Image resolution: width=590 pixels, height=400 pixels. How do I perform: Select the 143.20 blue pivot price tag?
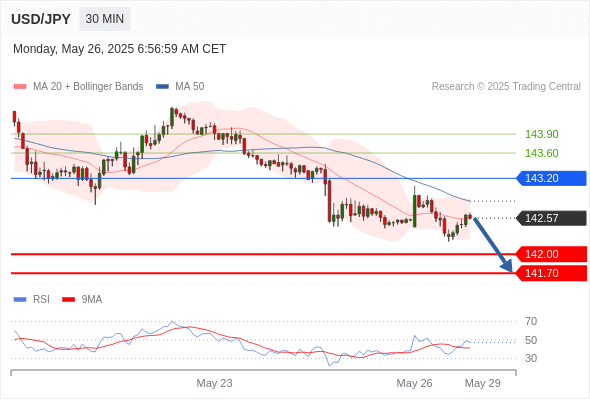(x=551, y=178)
